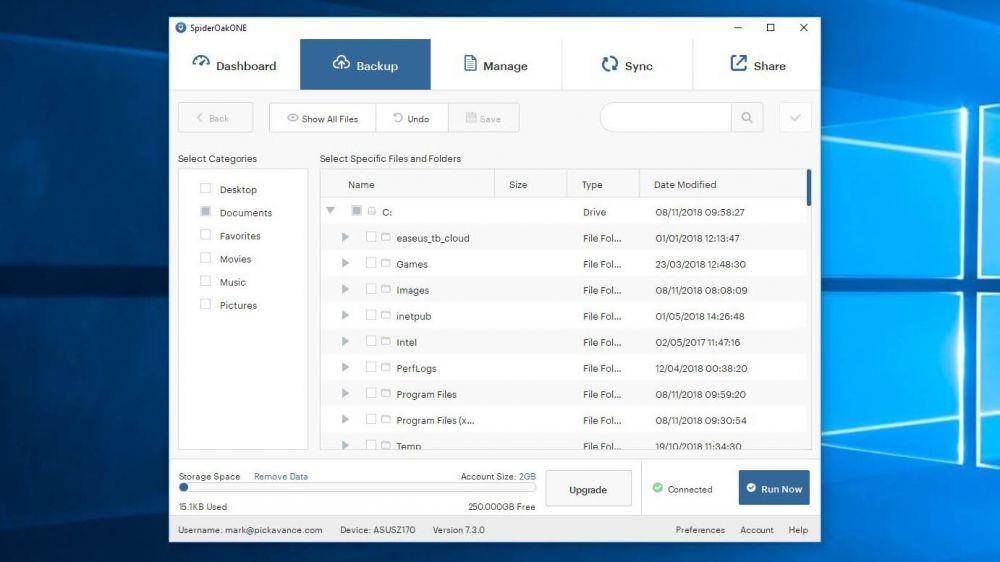This screenshot has width=1000, height=562.
Task: Select the Music category checkbox
Action: [x=205, y=281]
